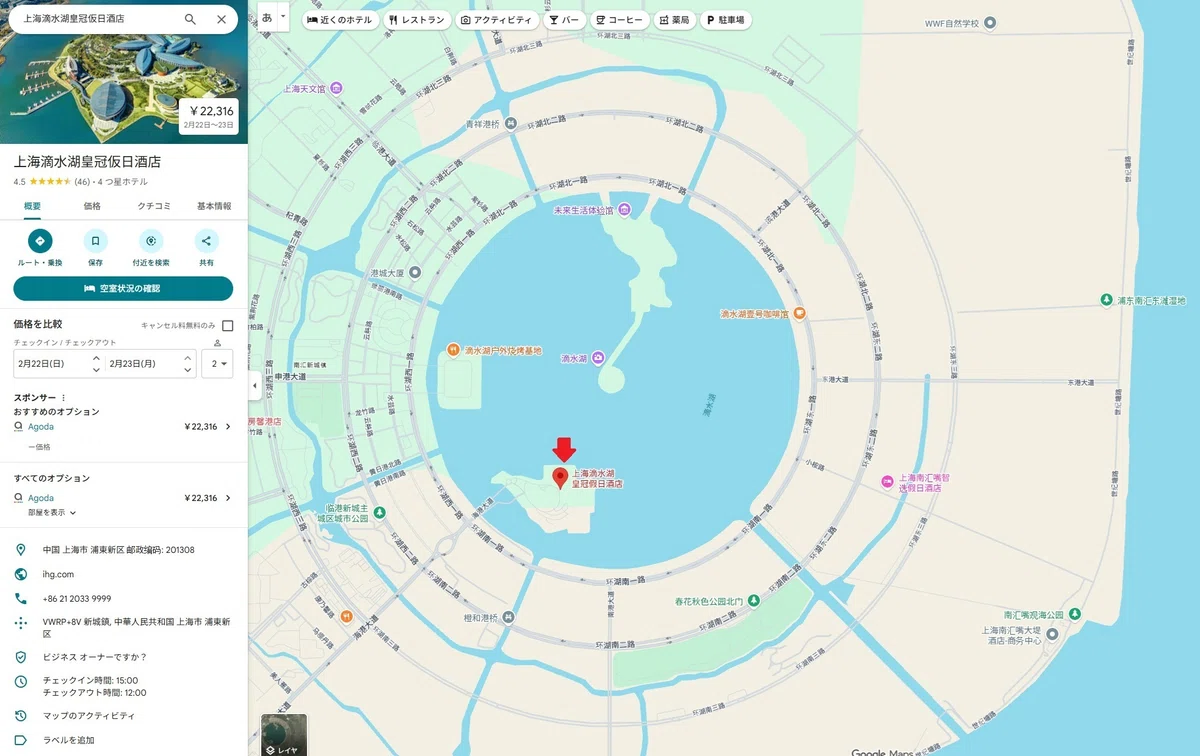Filter by アクティビティ chip
Image resolution: width=1200 pixels, height=756 pixels.
click(497, 20)
